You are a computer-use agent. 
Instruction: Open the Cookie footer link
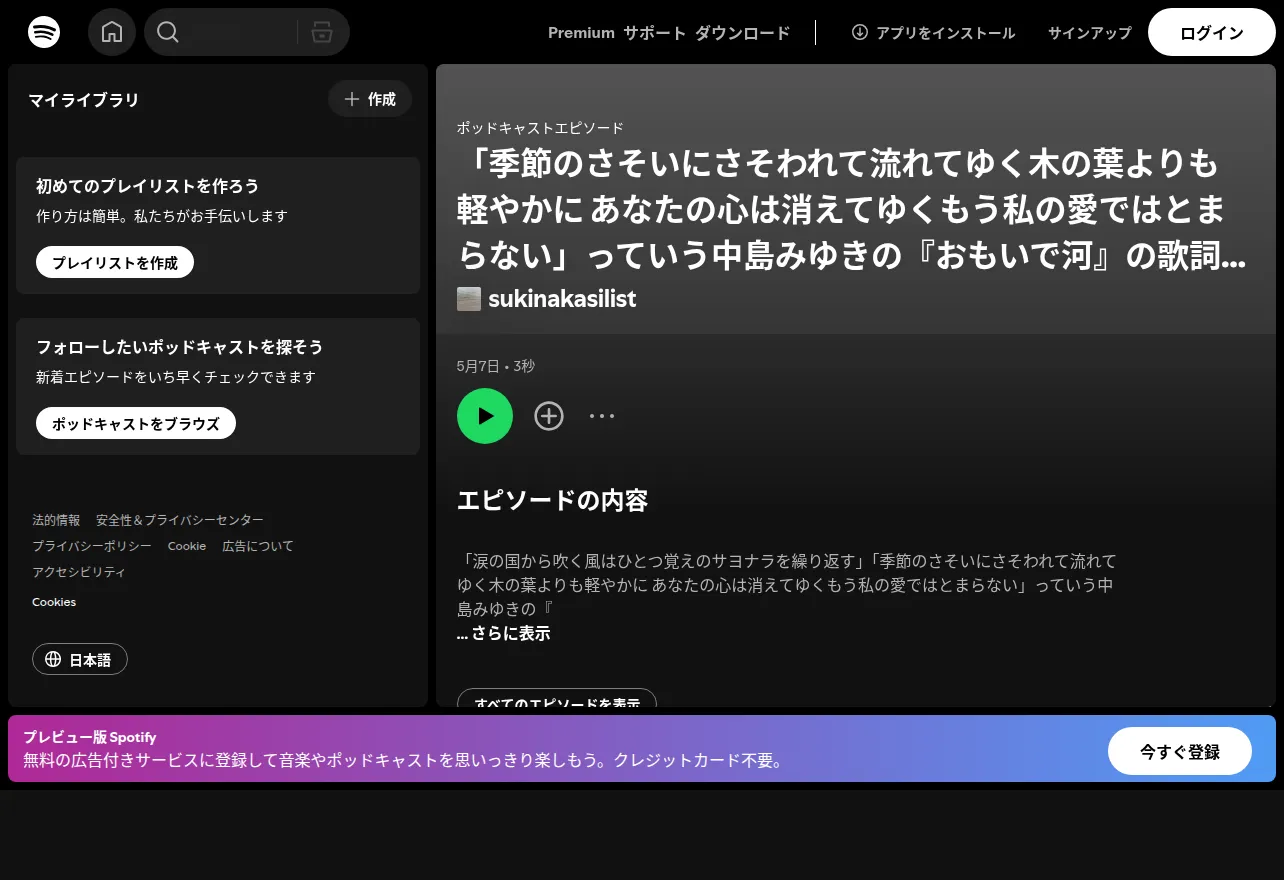pos(187,546)
